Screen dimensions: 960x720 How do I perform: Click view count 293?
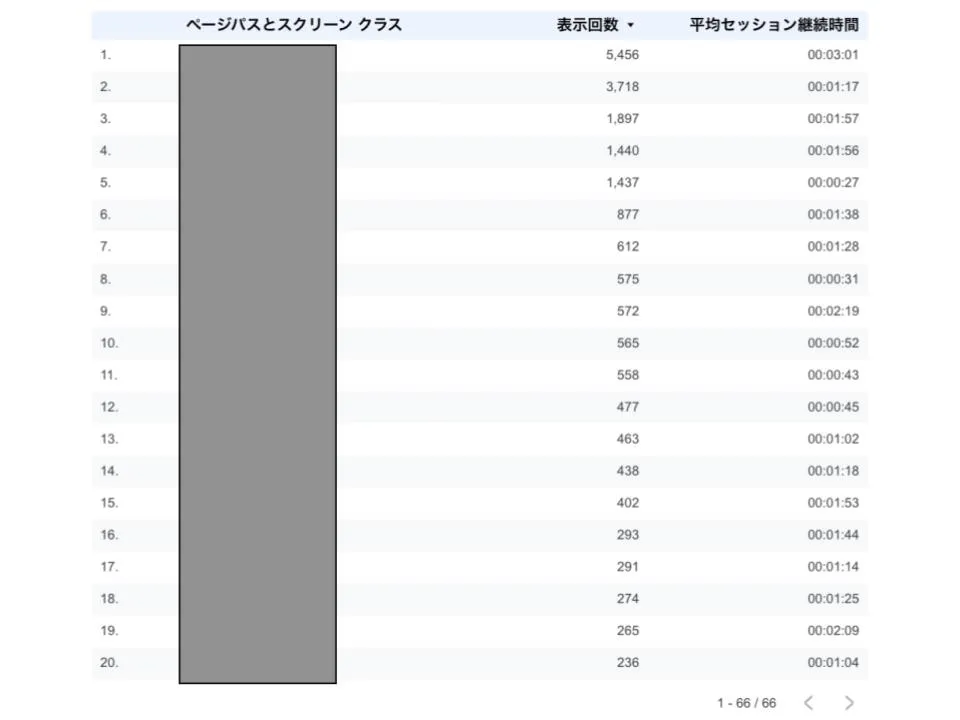[628, 534]
